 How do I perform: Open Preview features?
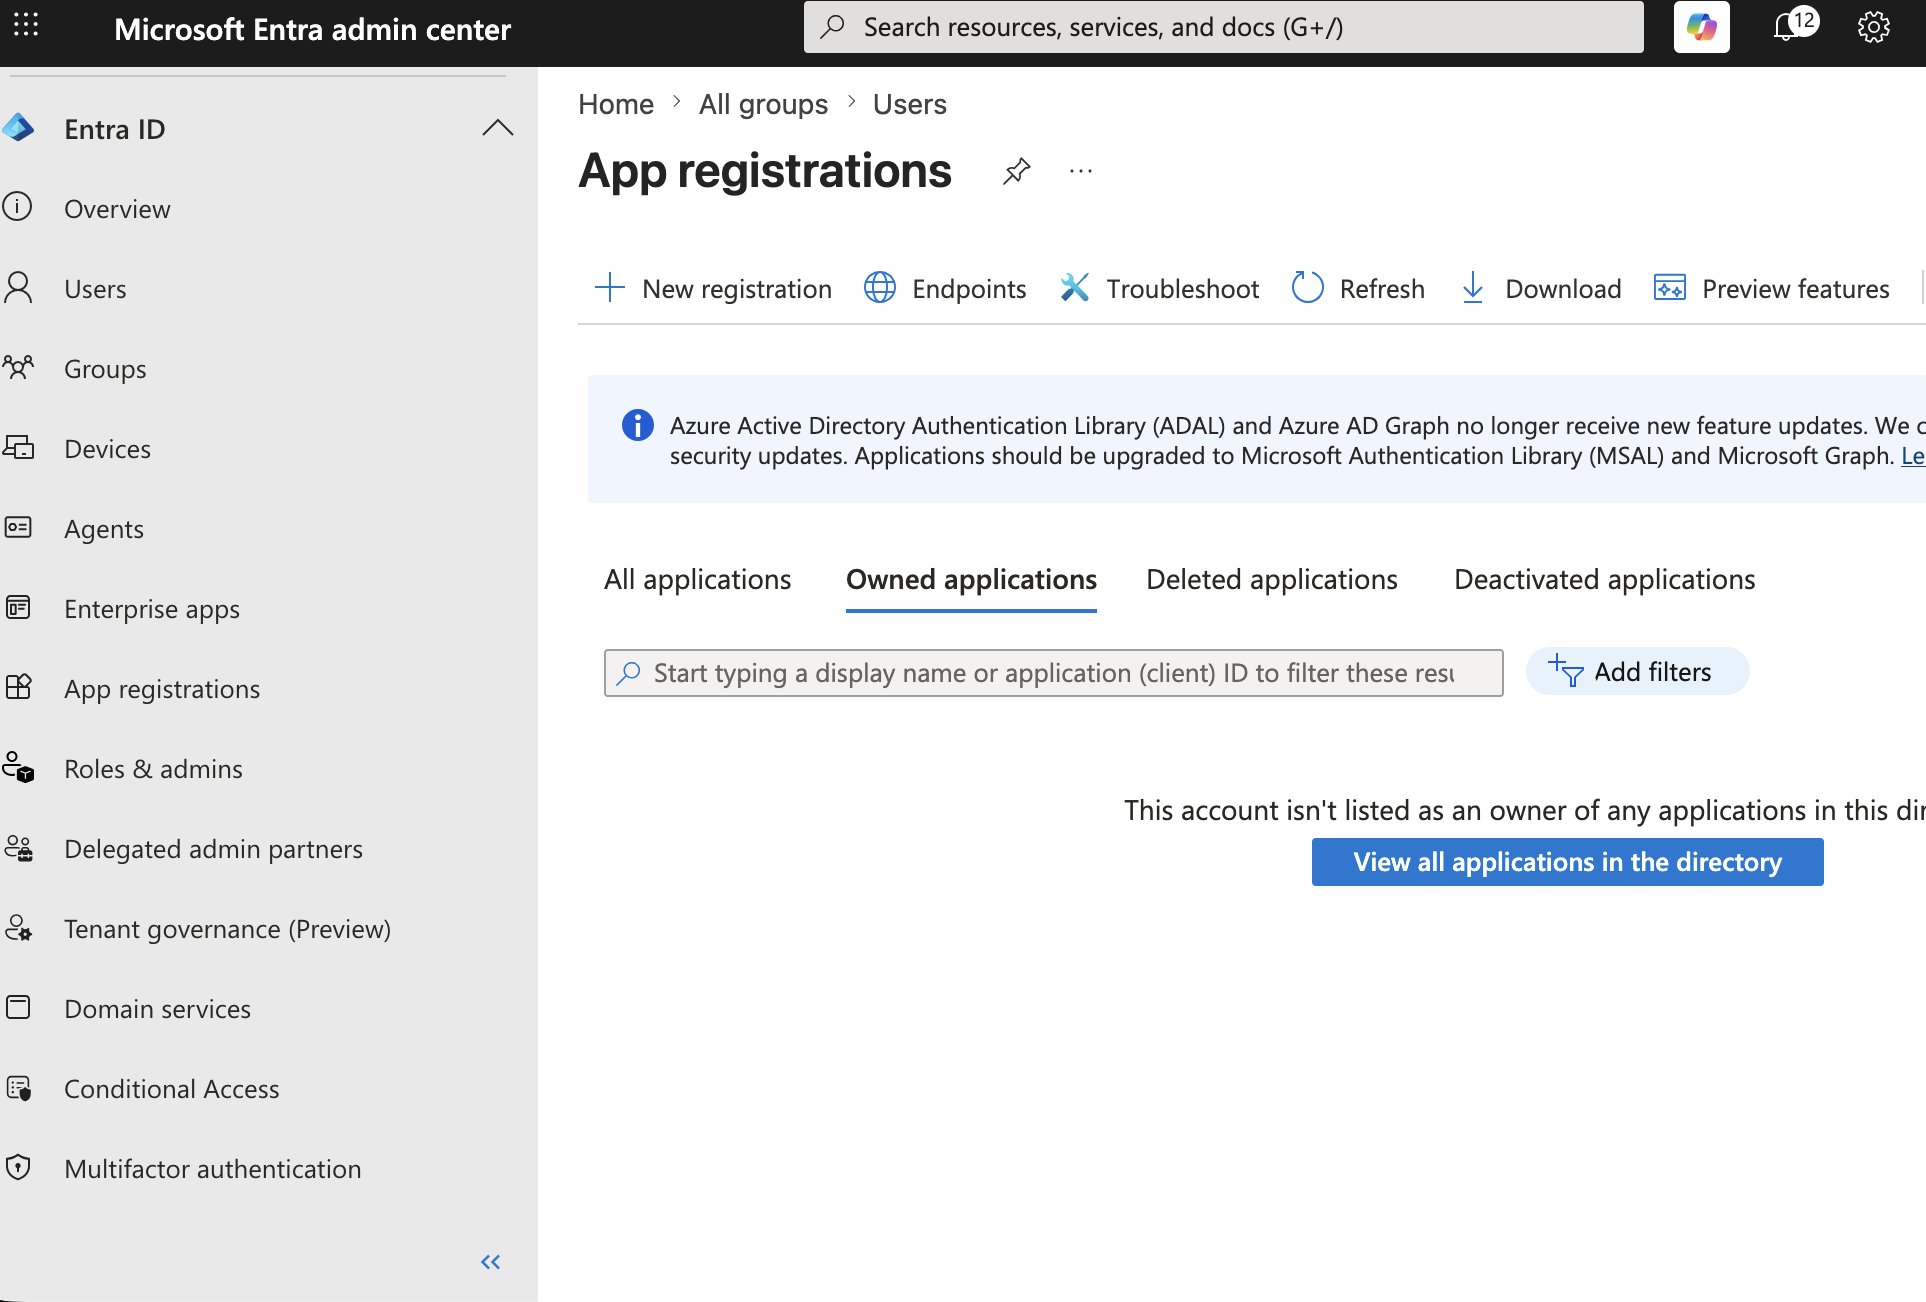pyautogui.click(x=1771, y=289)
